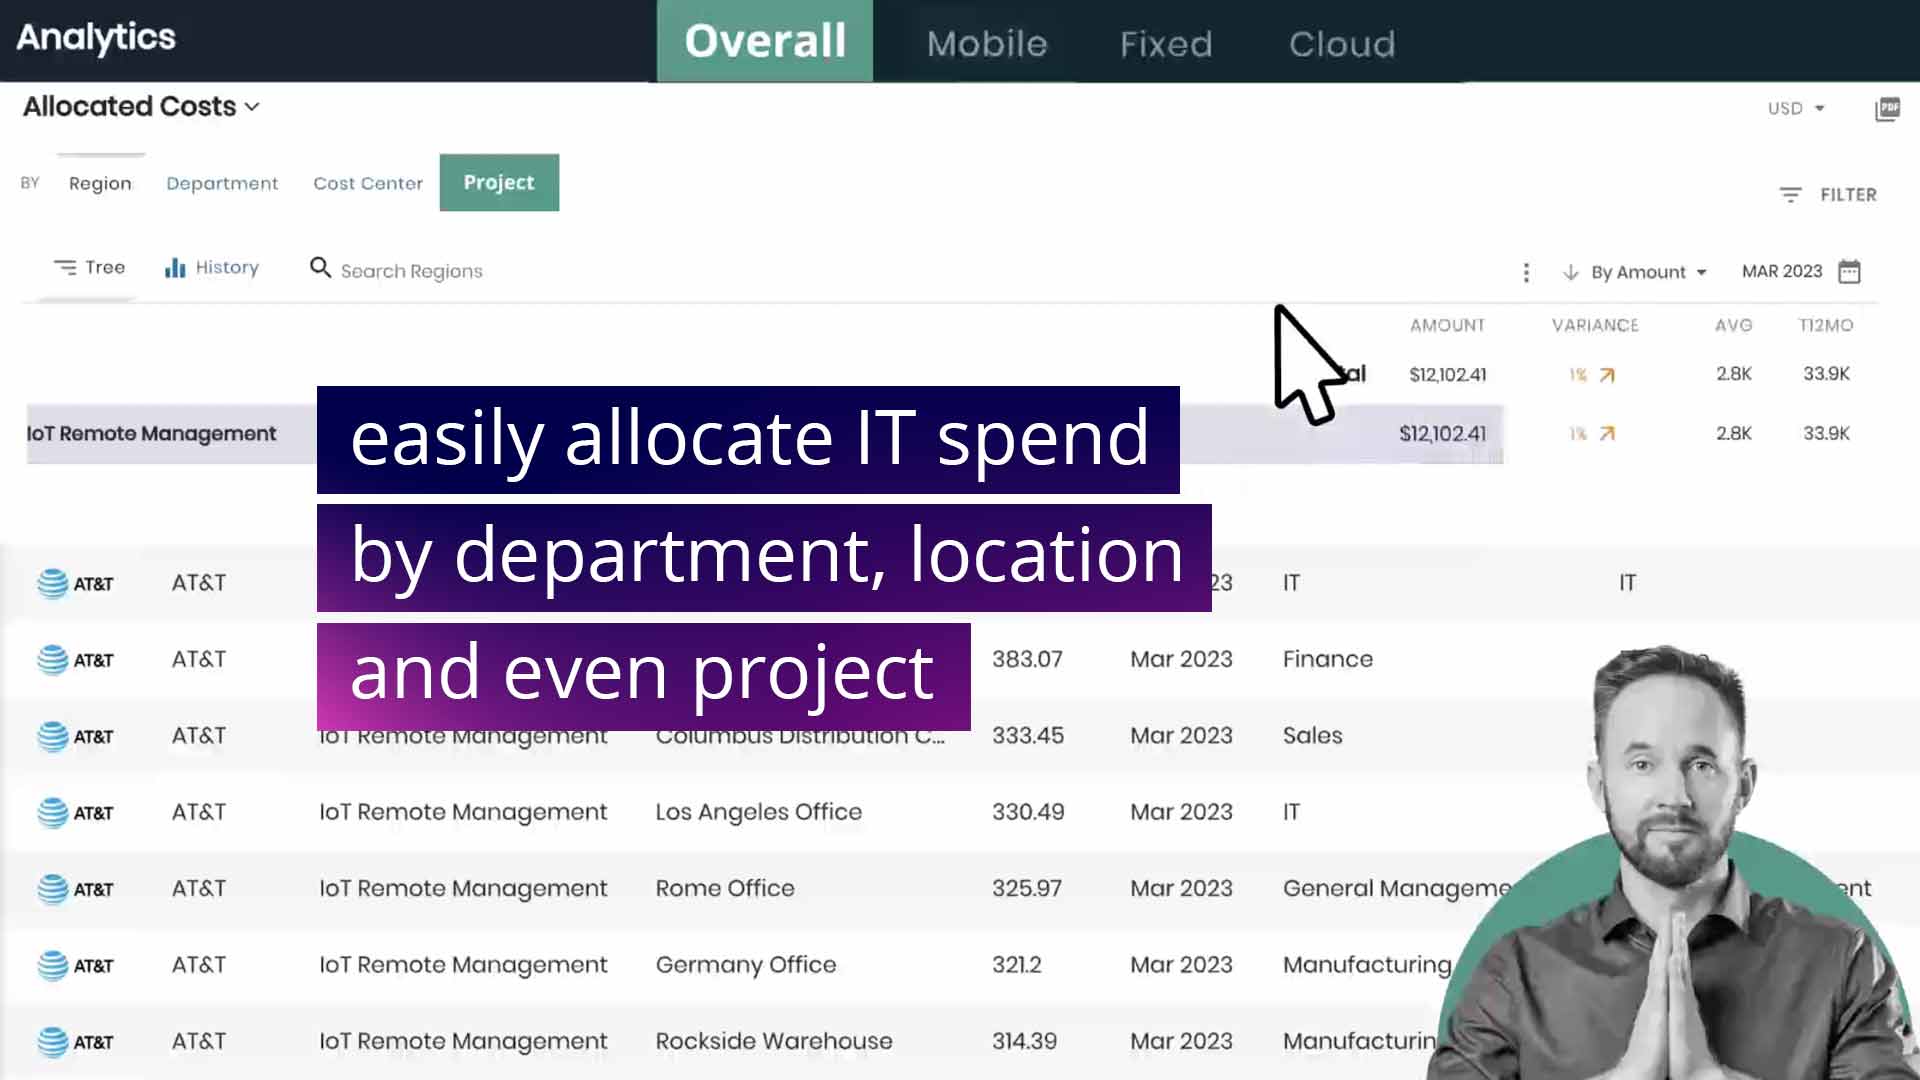Expand the Allocated Costs dropdown

pyautogui.click(x=141, y=106)
